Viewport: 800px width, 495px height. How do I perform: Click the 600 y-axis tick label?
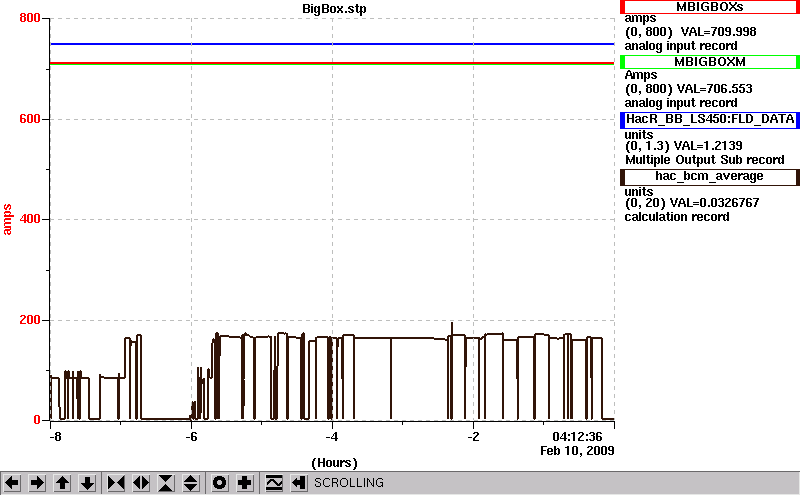click(30, 119)
